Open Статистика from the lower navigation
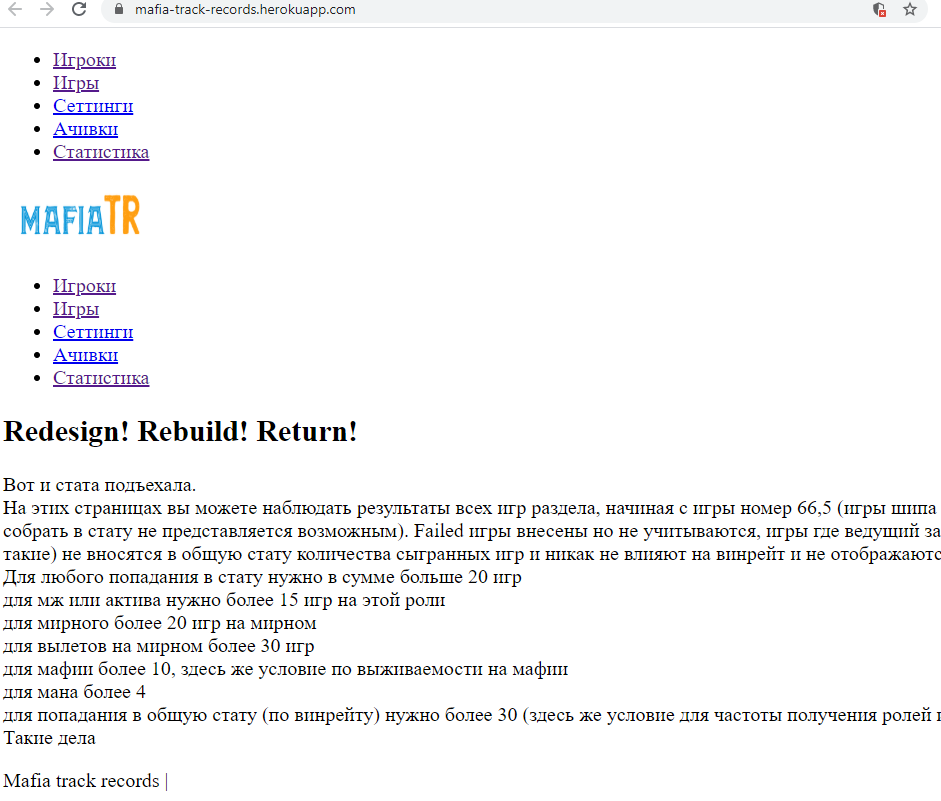 [101, 377]
